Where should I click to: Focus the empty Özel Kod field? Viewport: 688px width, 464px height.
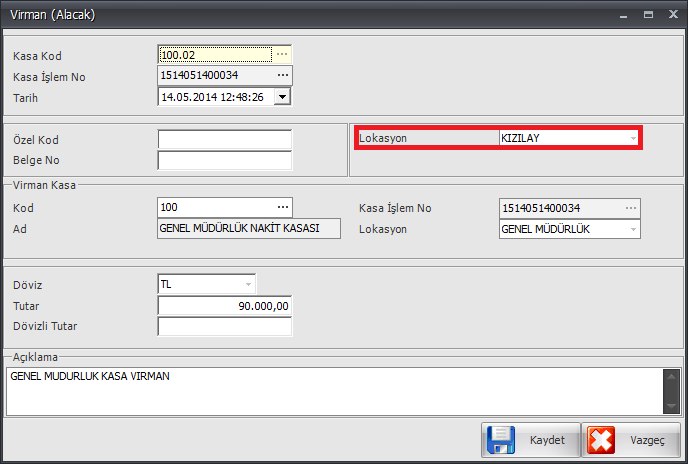[x=225, y=140]
